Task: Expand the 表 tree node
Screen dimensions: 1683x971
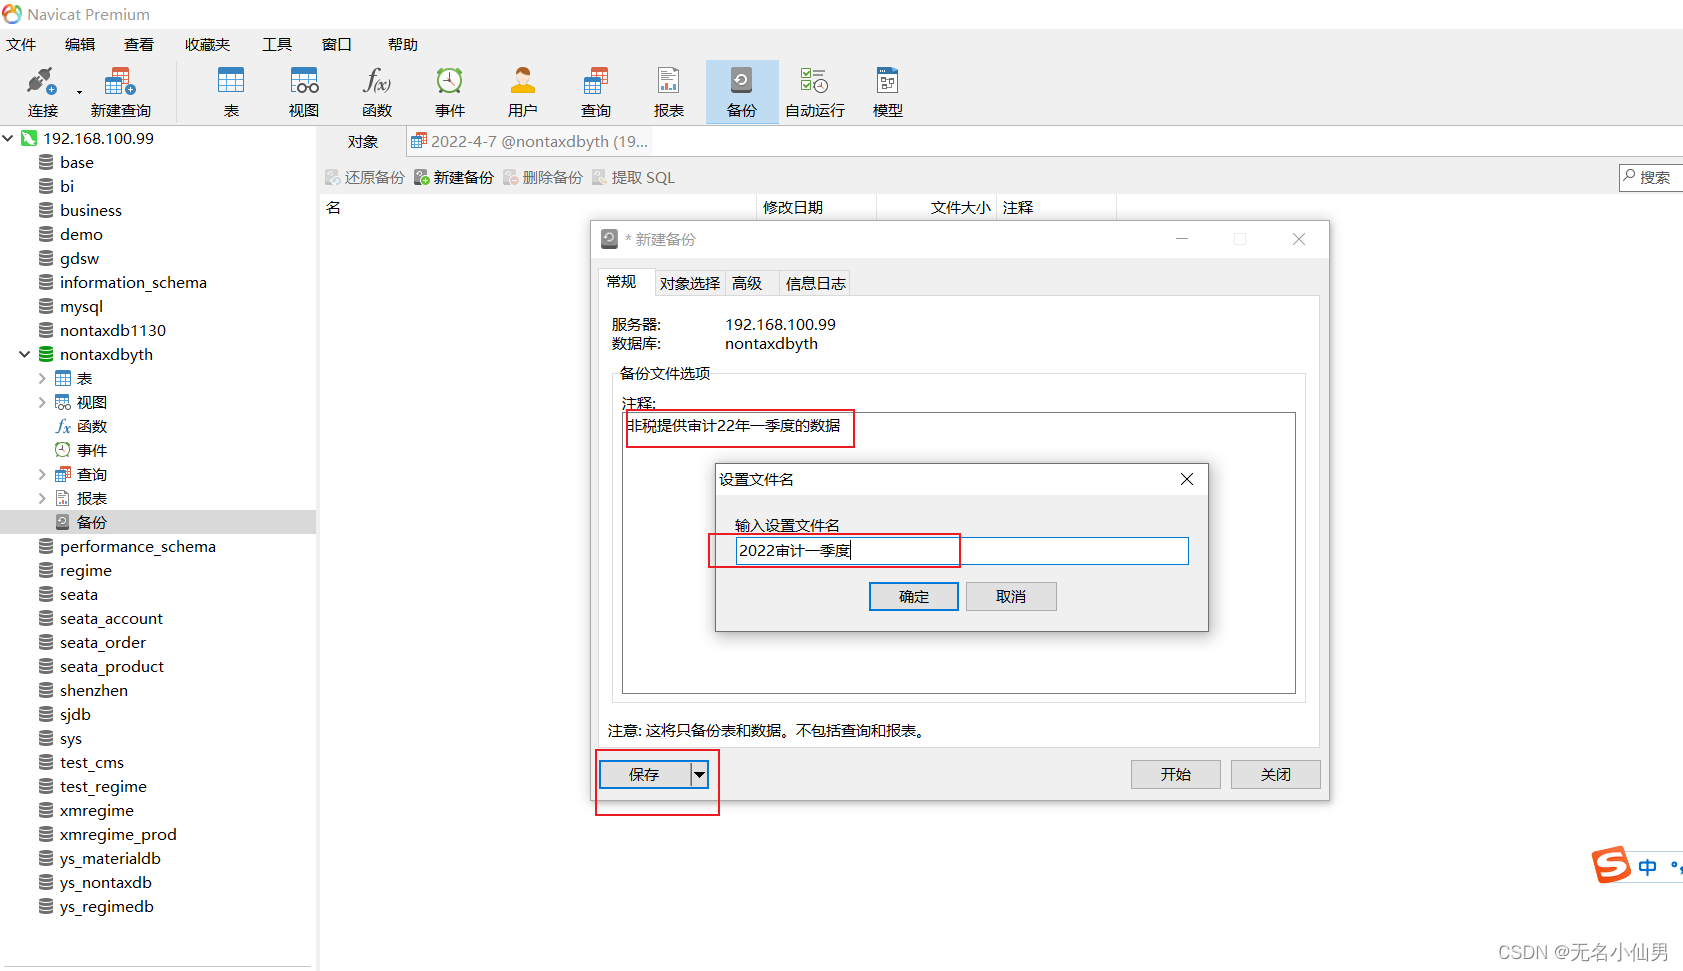Action: pos(42,378)
